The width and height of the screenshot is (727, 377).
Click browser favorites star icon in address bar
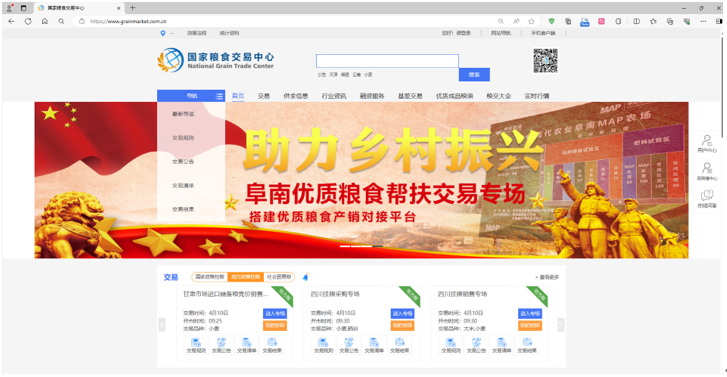click(531, 21)
